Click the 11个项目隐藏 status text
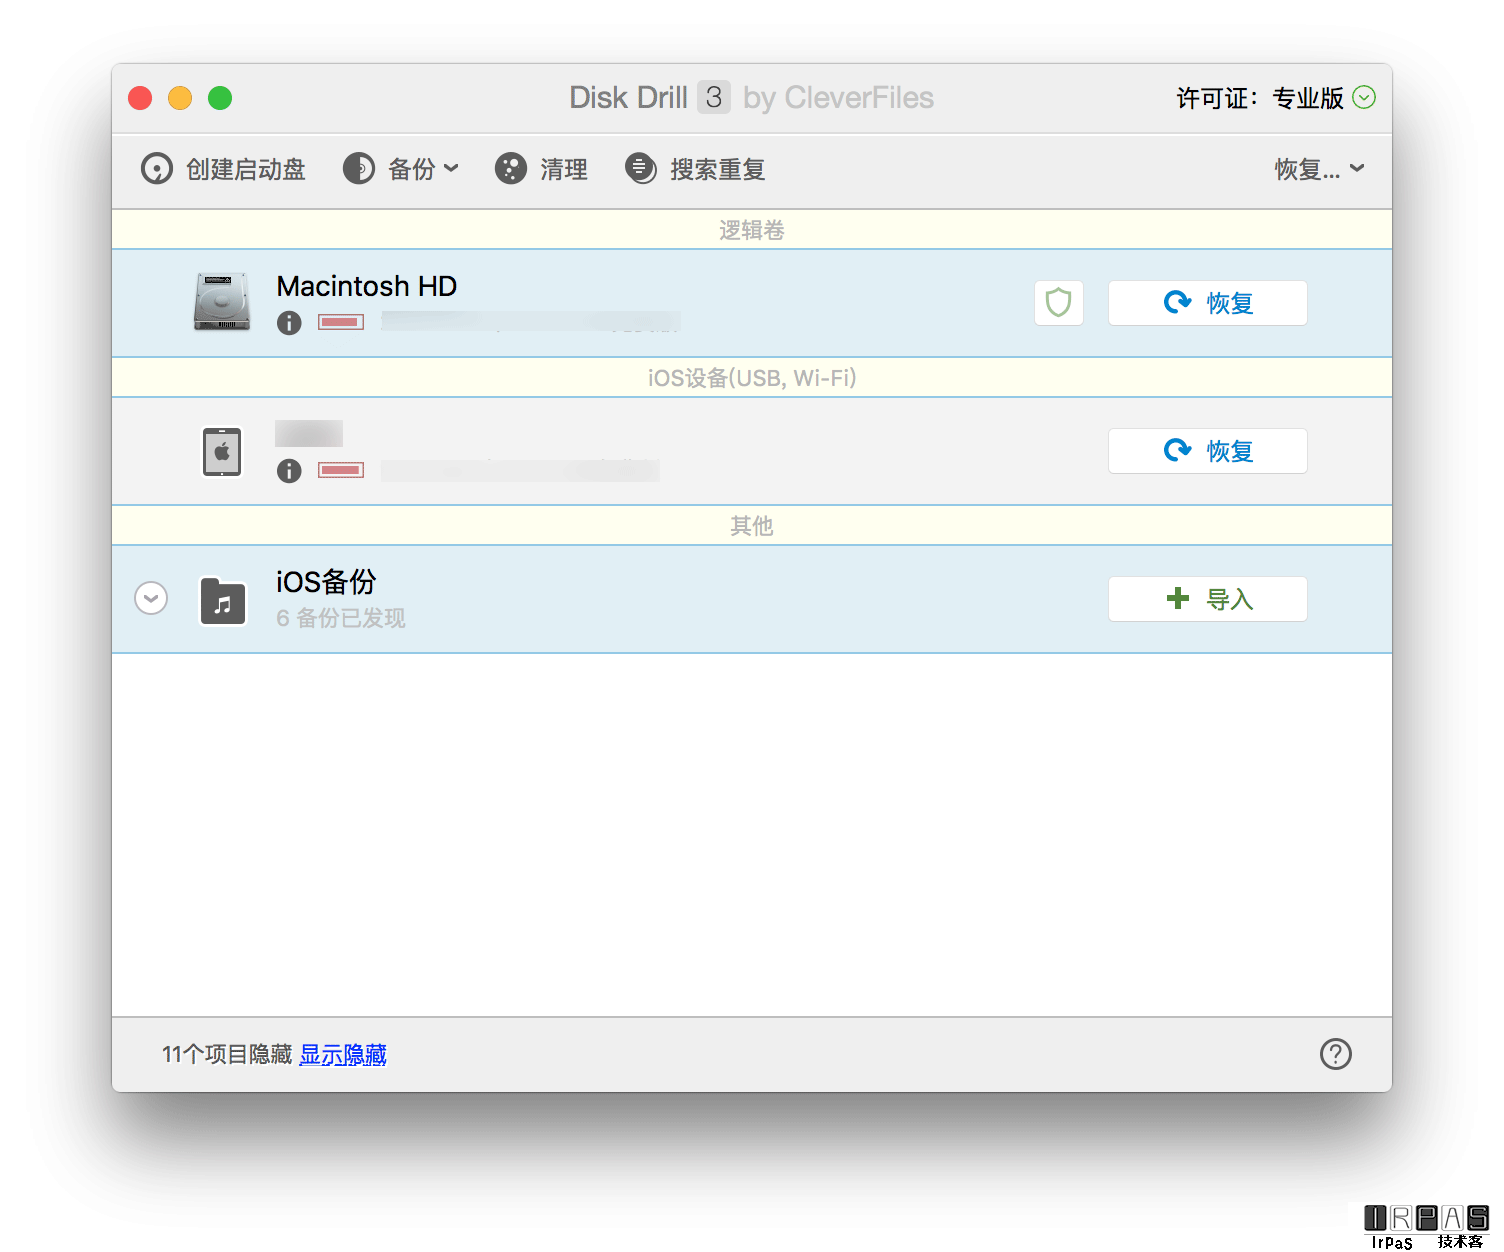Viewport: 1504px width, 1252px height. click(x=227, y=1054)
